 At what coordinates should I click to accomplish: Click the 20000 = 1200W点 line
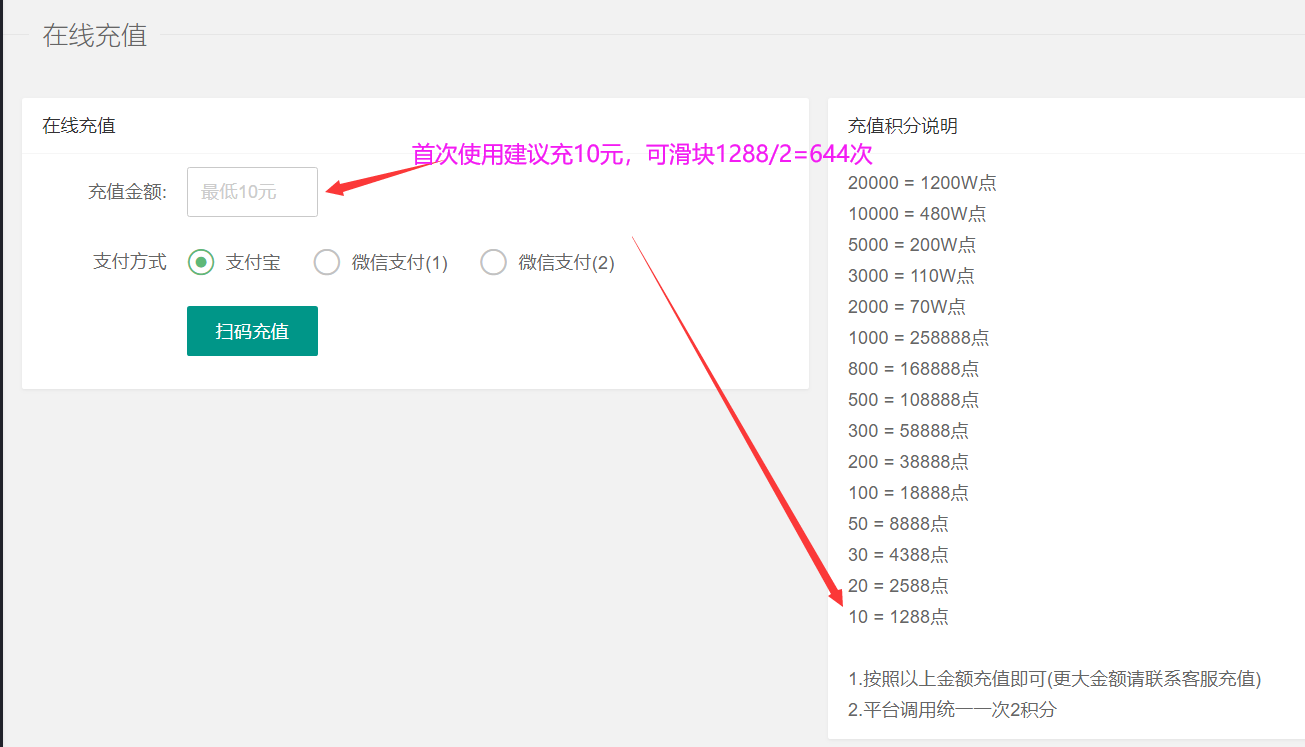[921, 183]
